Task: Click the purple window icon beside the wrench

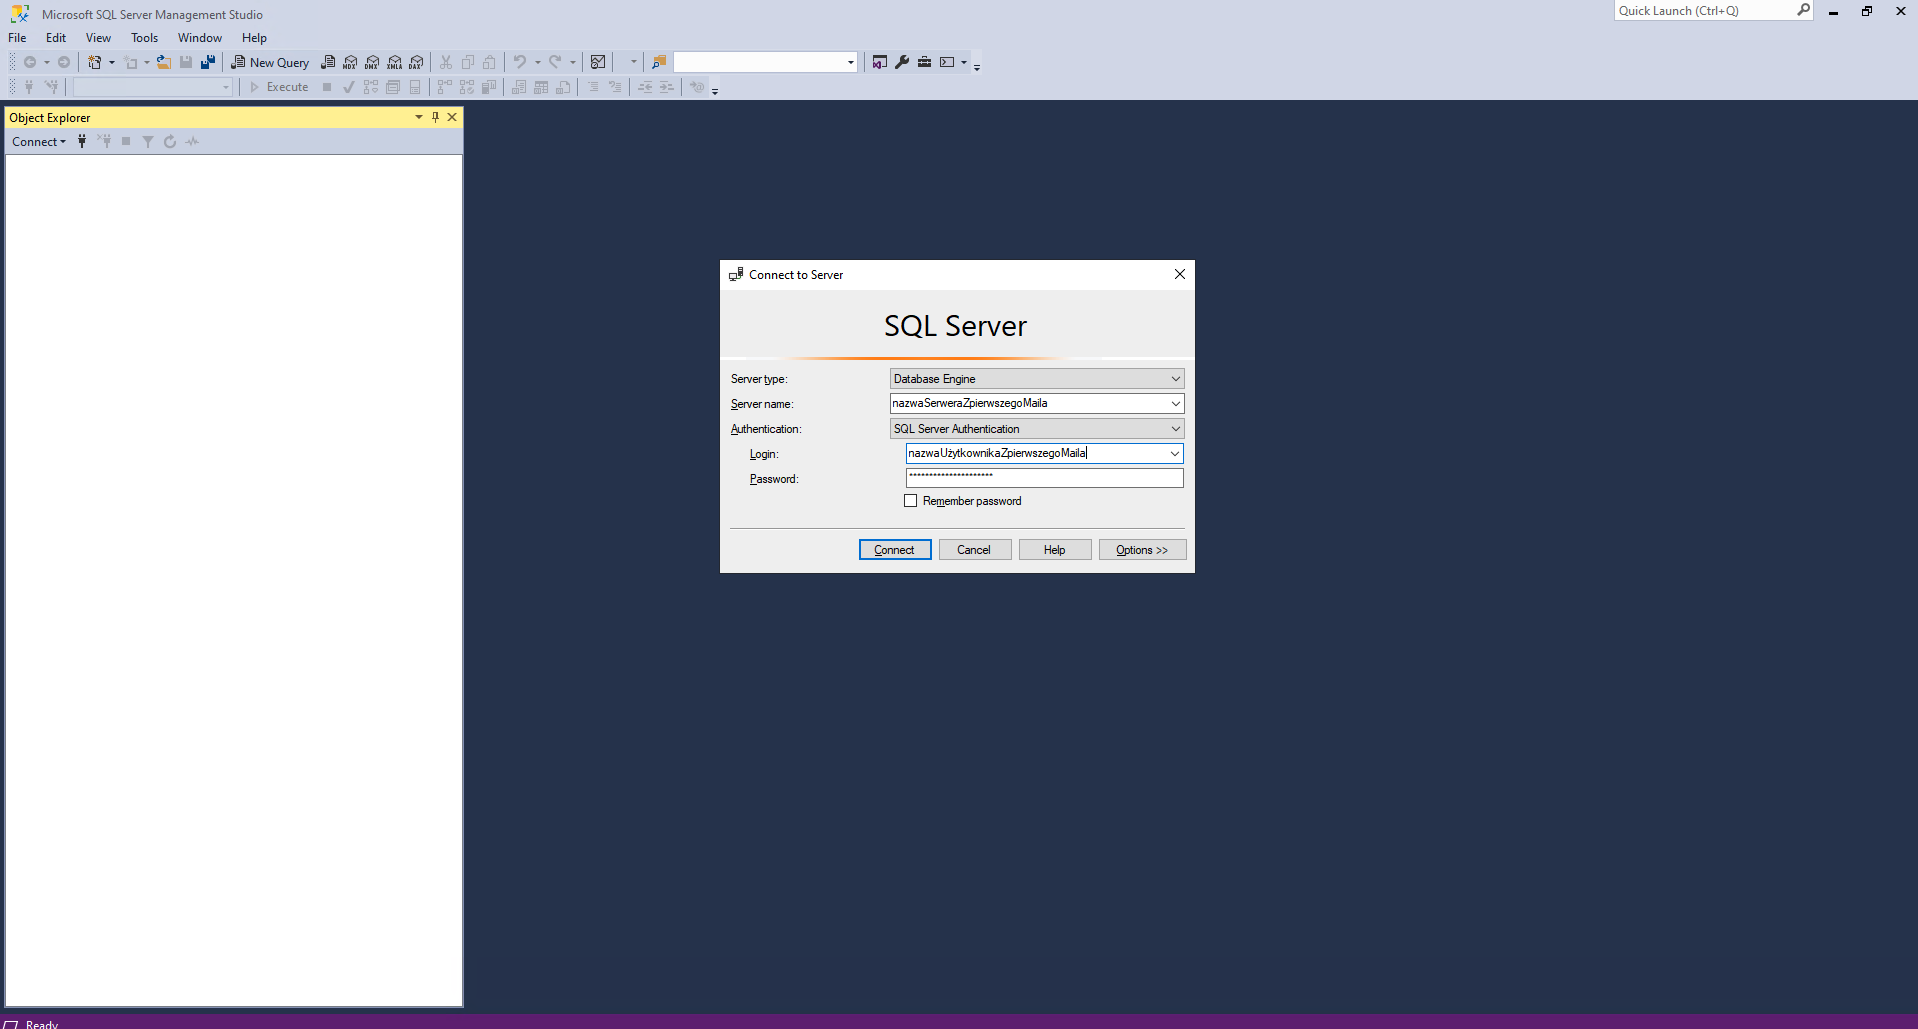Action: pos(879,62)
